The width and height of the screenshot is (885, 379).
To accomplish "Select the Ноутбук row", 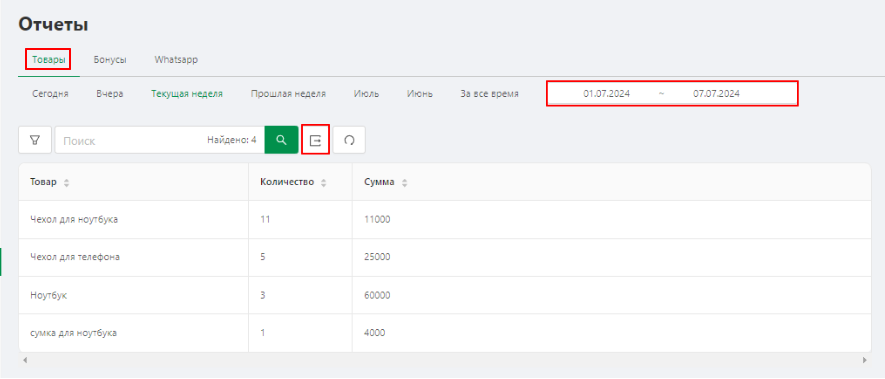I will 445,295.
